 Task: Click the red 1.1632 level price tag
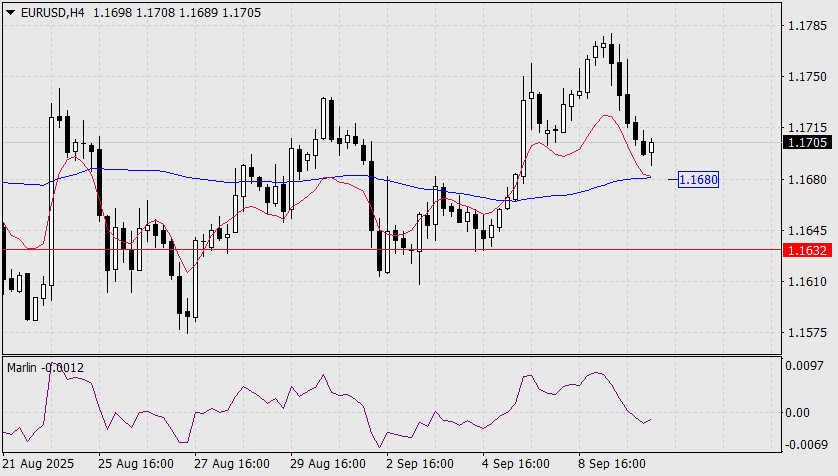808,250
